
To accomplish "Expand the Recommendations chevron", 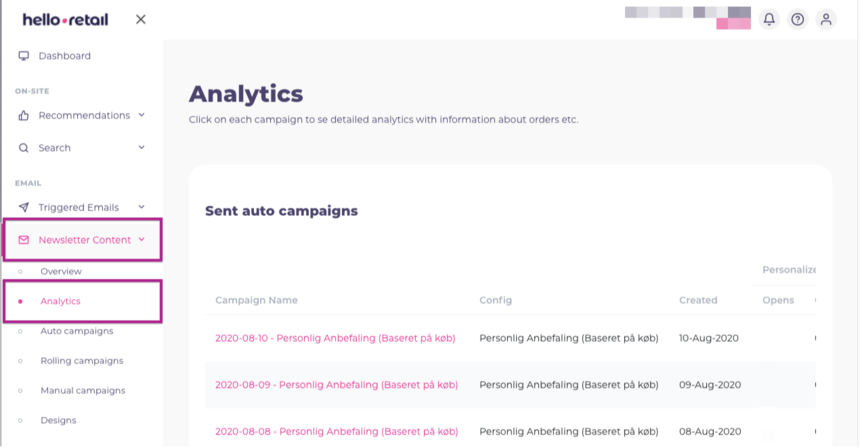I will 142,115.
